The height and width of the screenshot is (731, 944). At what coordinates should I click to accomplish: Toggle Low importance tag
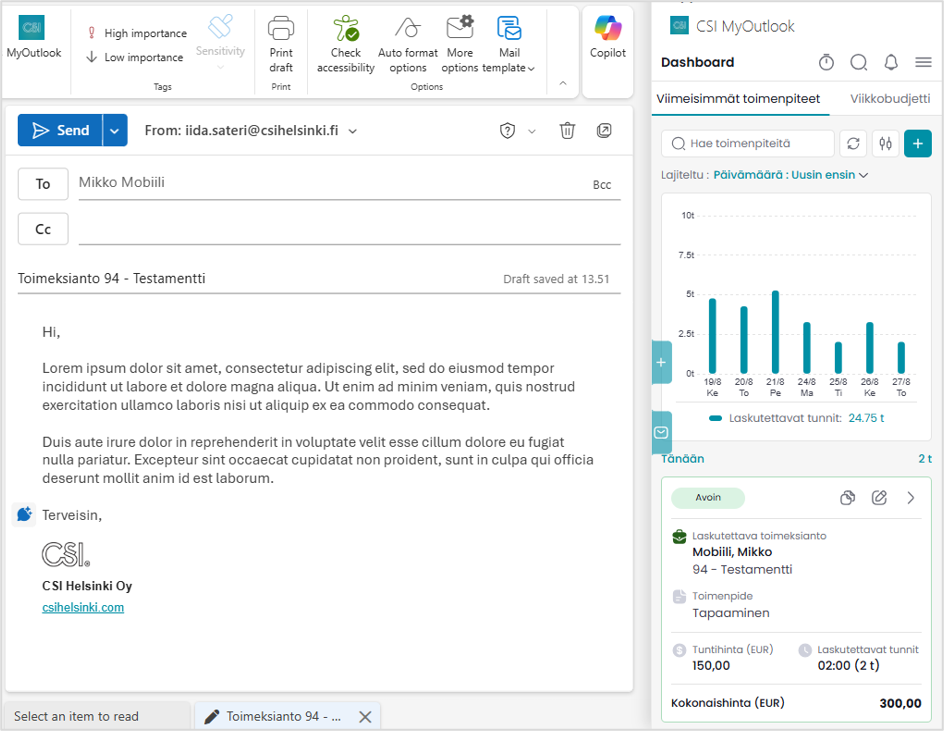tap(135, 57)
